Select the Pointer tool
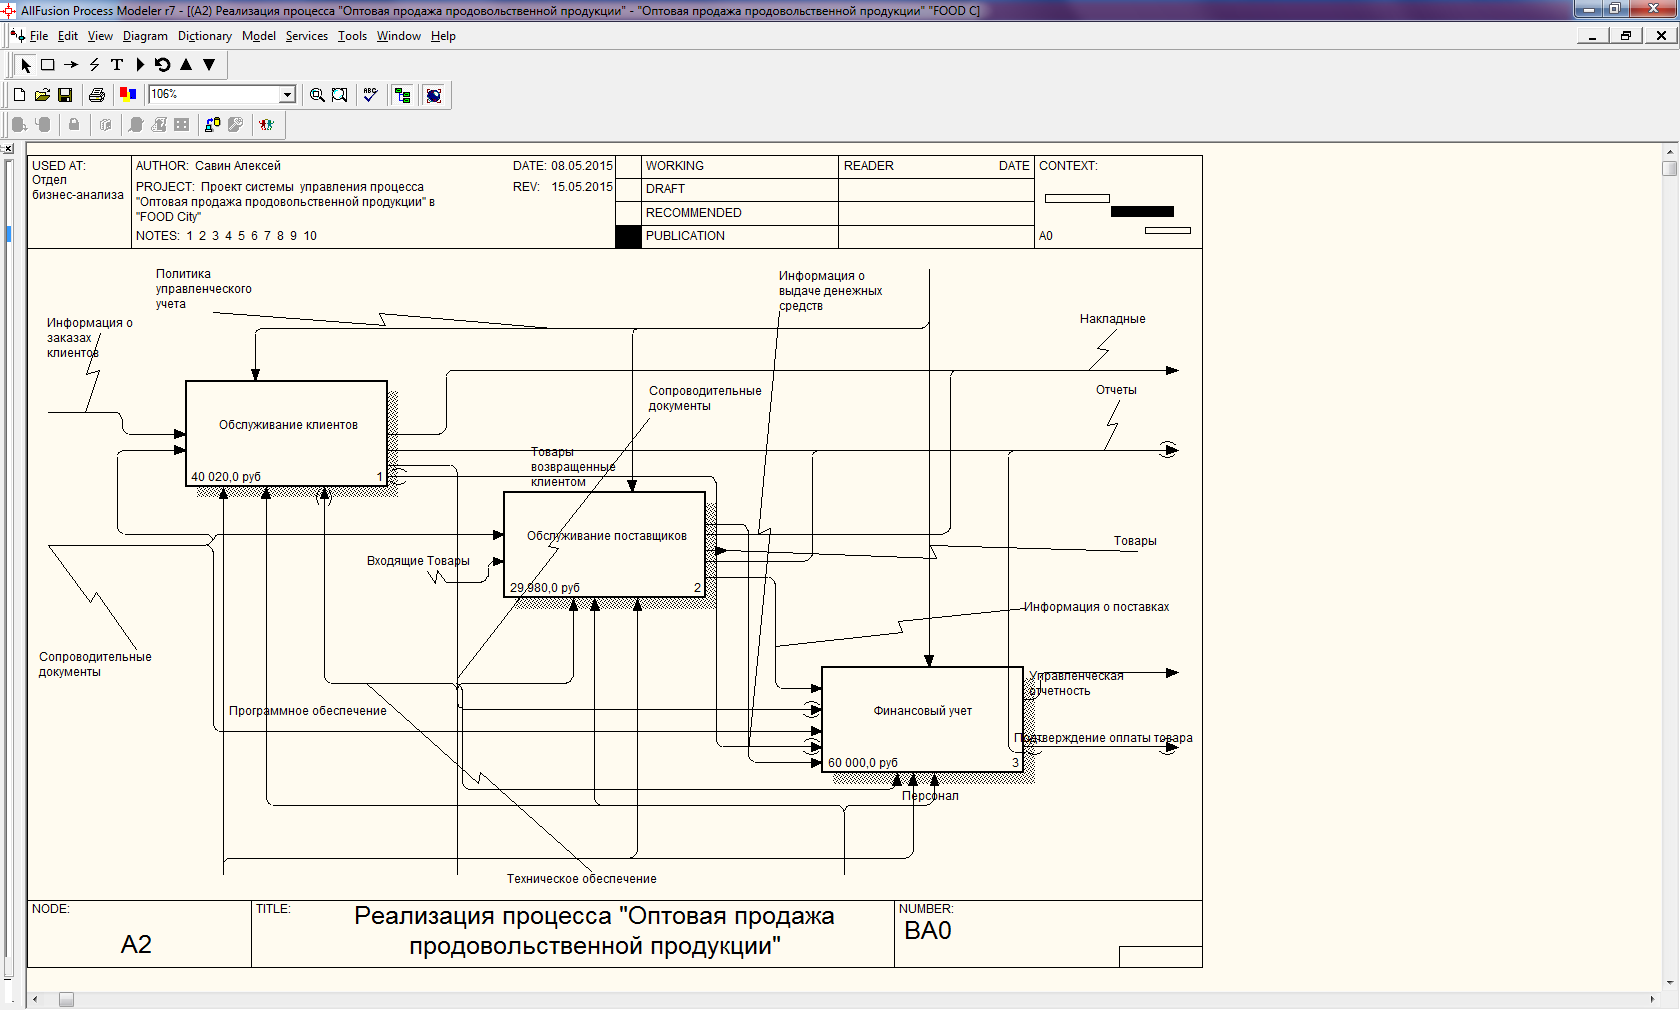The image size is (1680, 1010). 26,65
